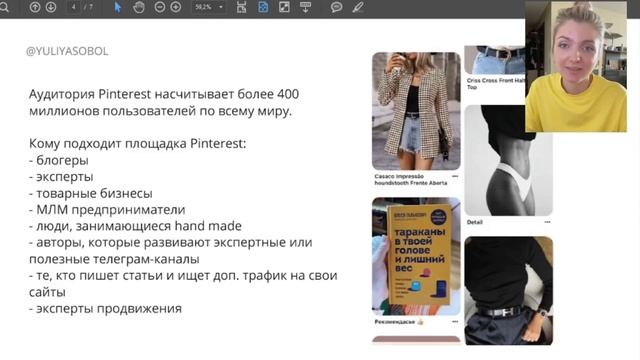Go to the next page with the down arrow
Screen dimensions: 640x360
51,7
